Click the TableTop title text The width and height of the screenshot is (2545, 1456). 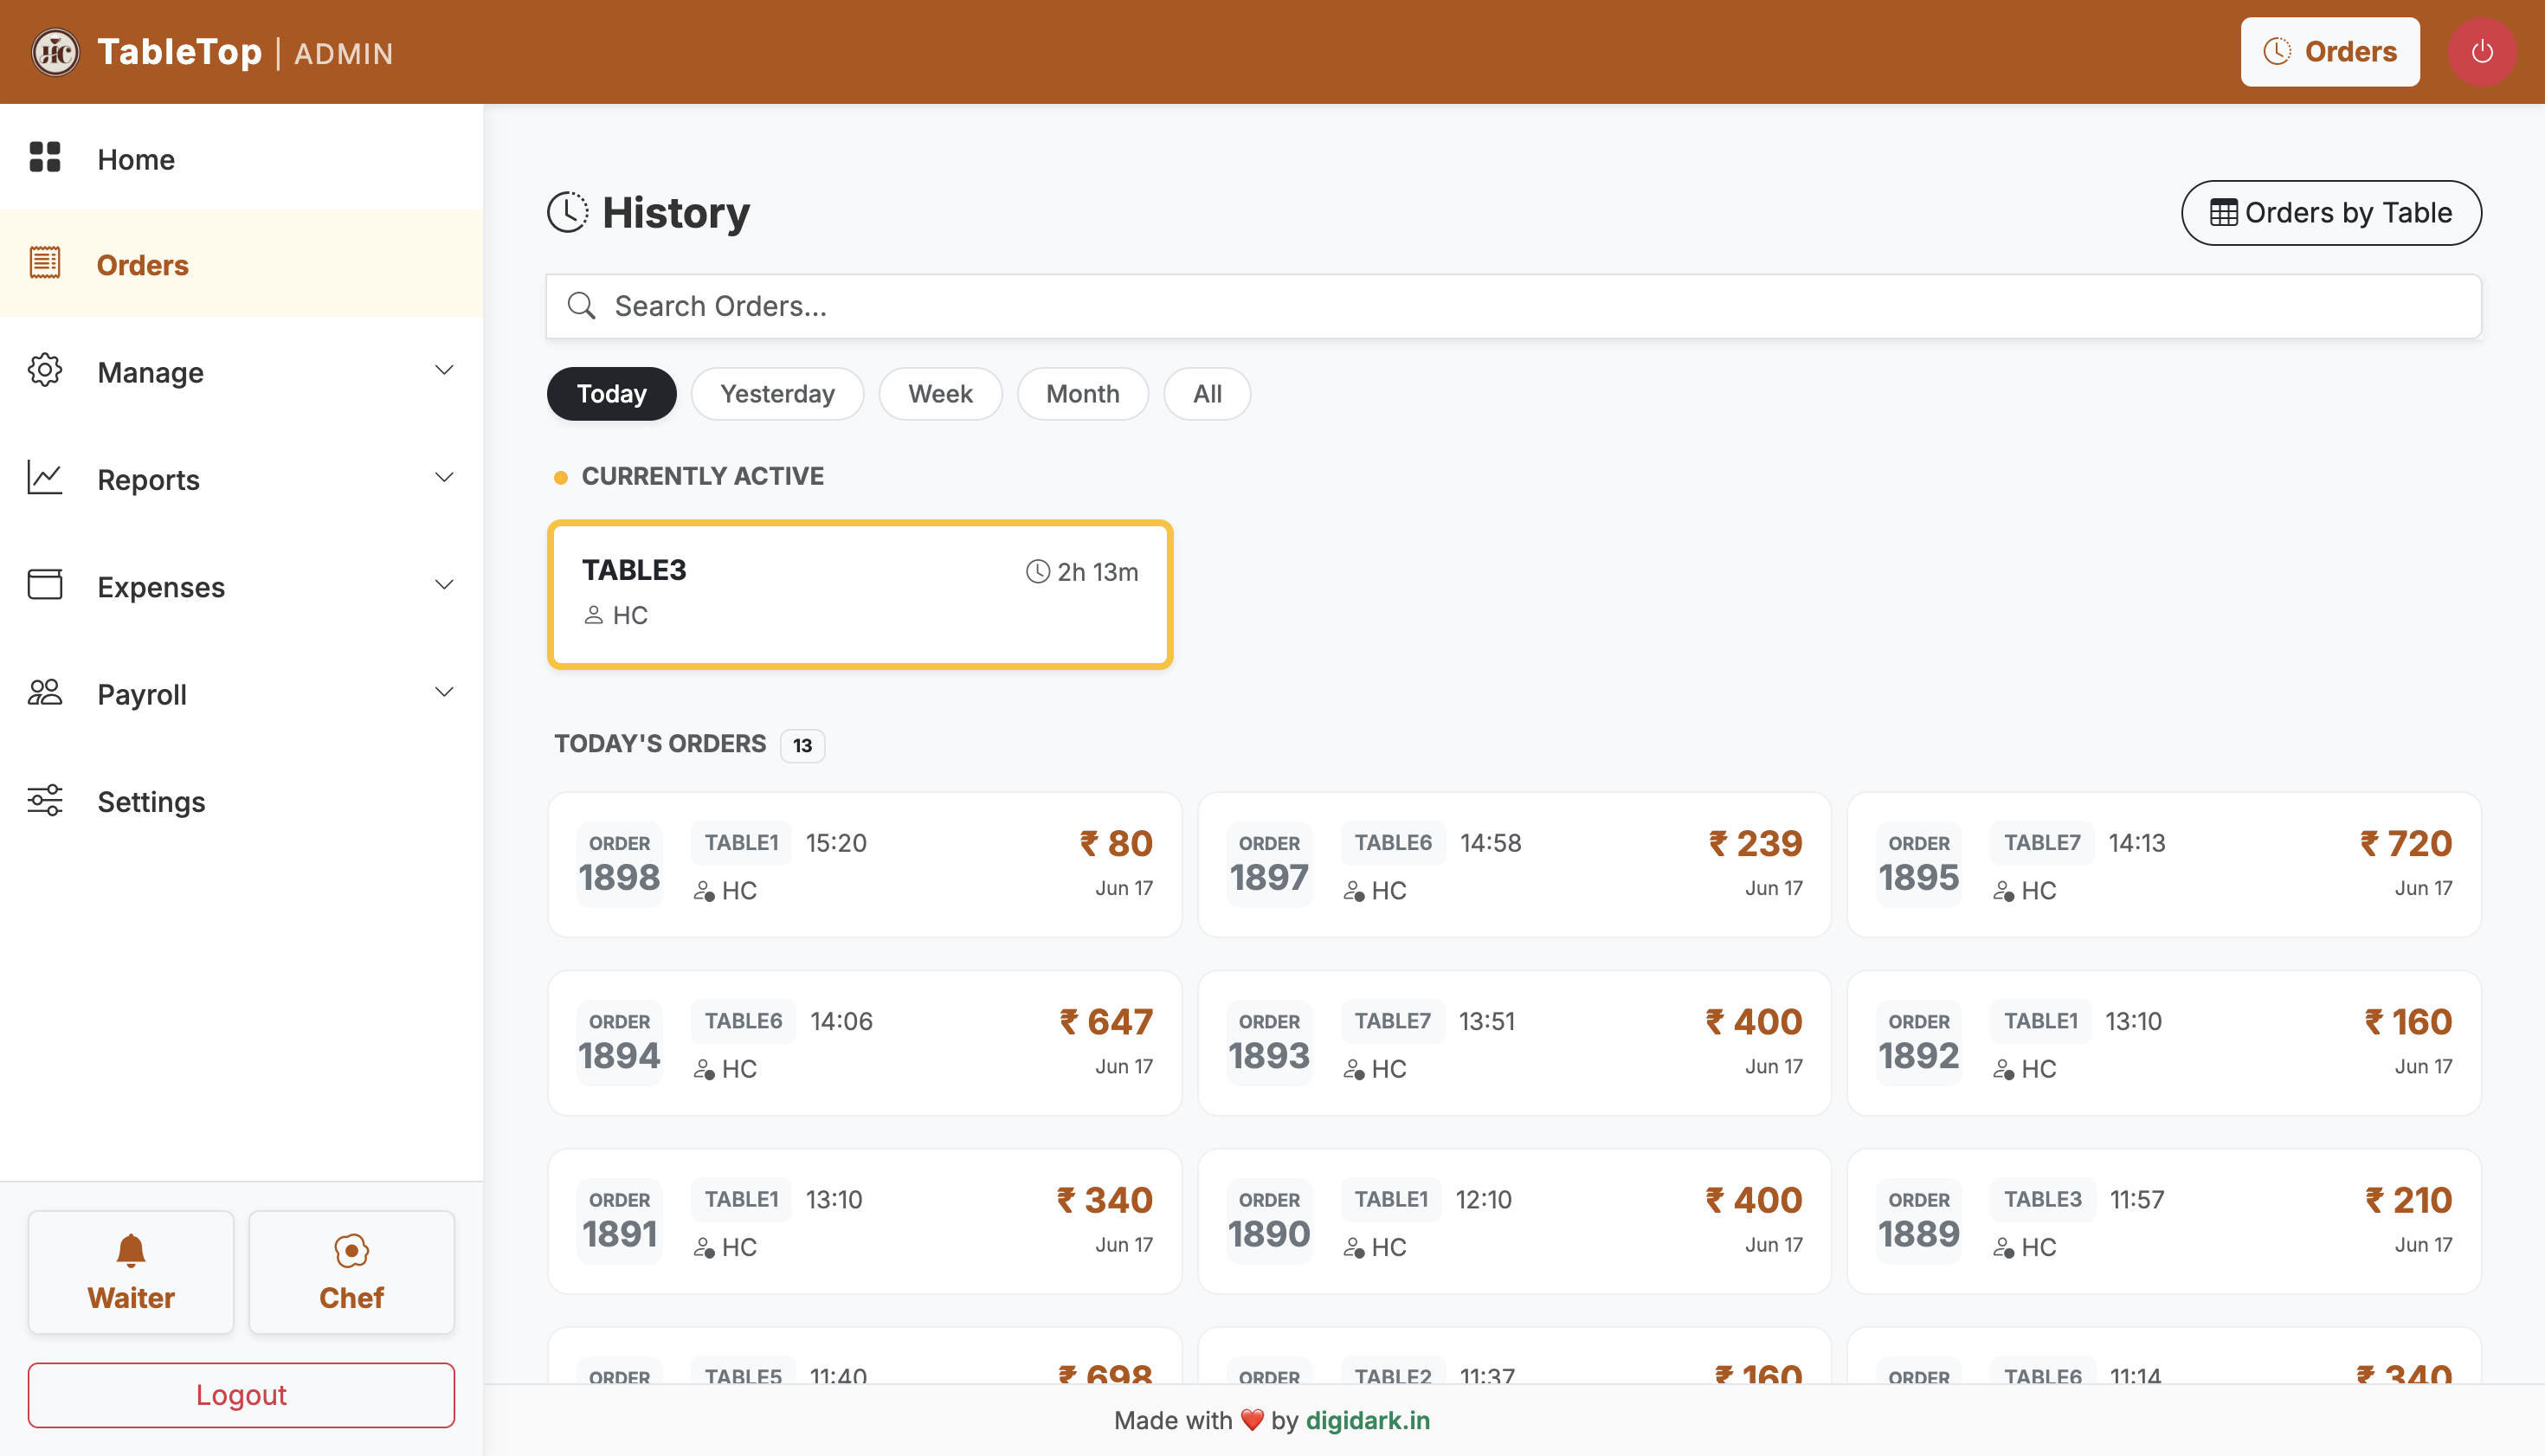pos(180,52)
